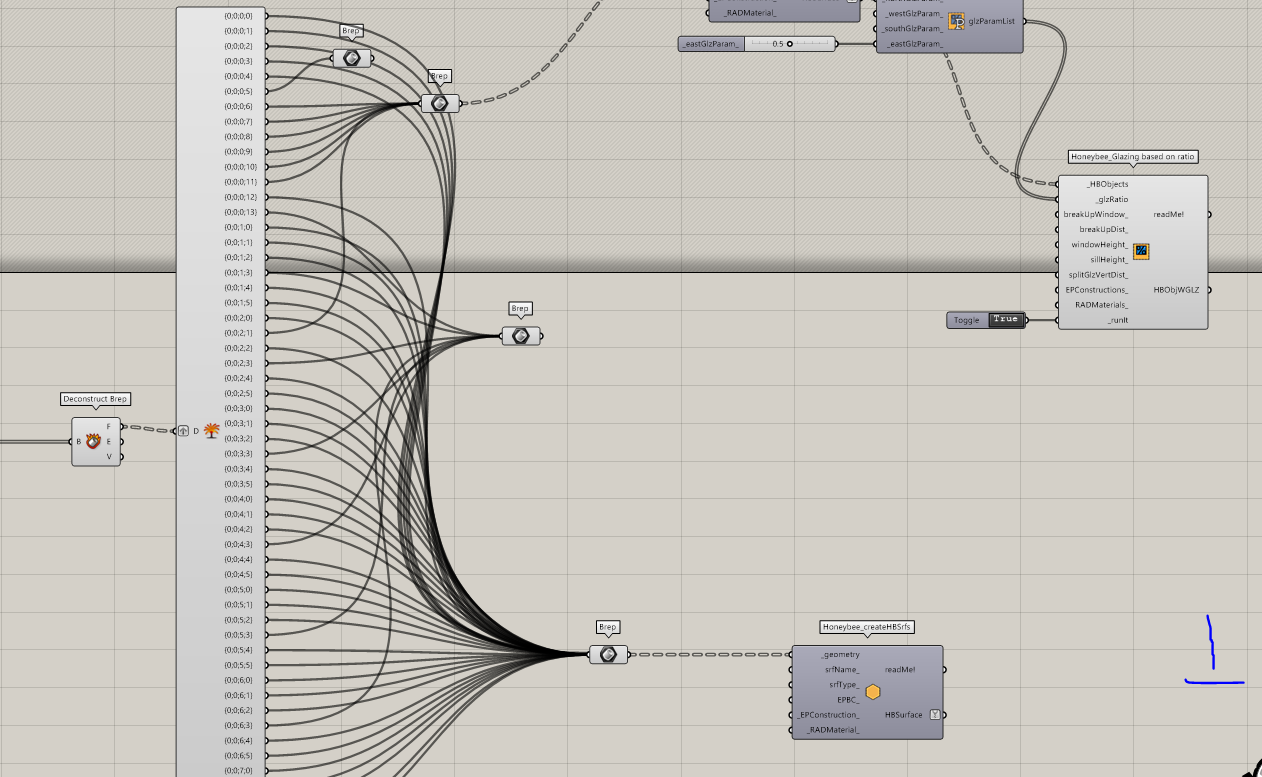This screenshot has width=1262, height=777.
Task: Click the graft arrow icon on input D
Action: pos(184,431)
